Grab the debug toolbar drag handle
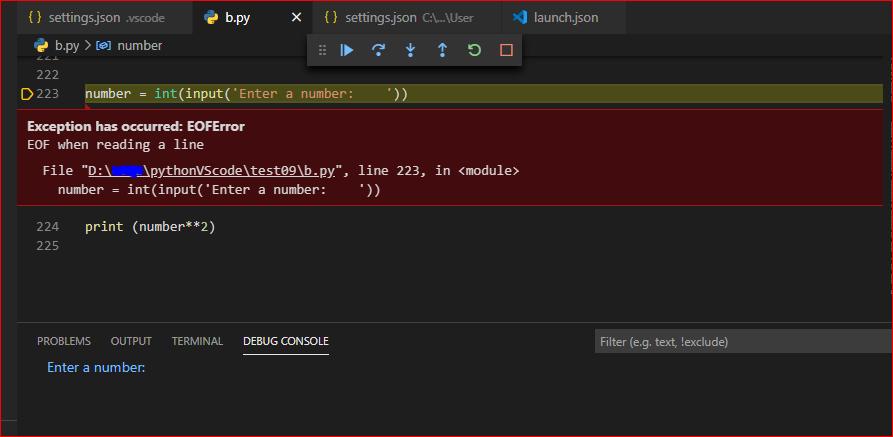Screen dimensions: 893x437 (x=322, y=50)
